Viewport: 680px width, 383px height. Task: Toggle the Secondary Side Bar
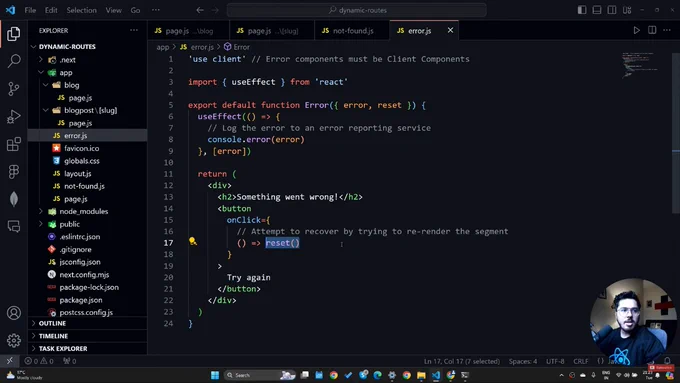point(611,10)
